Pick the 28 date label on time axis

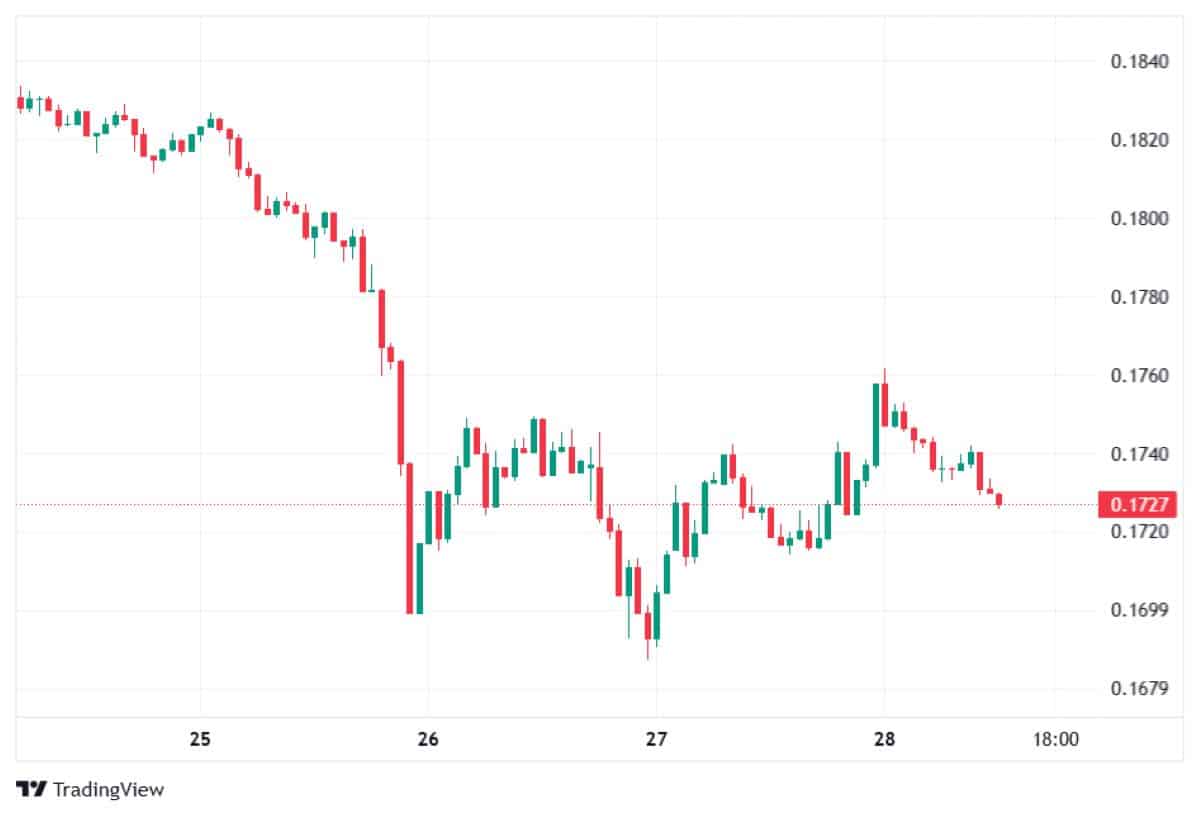coord(884,740)
